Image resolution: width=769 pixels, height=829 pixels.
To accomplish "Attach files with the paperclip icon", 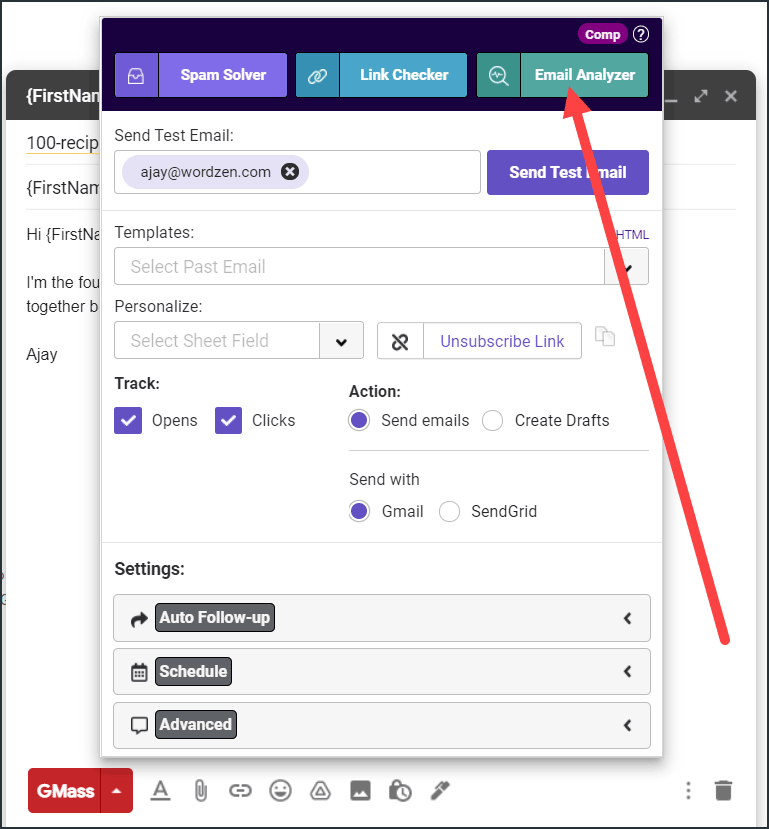I will coord(201,791).
